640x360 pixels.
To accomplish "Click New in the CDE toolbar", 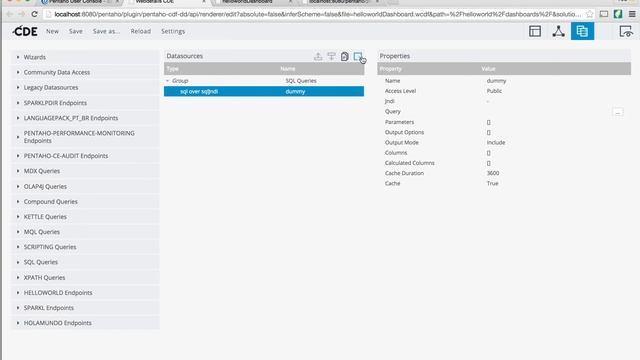I will click(x=52, y=31).
